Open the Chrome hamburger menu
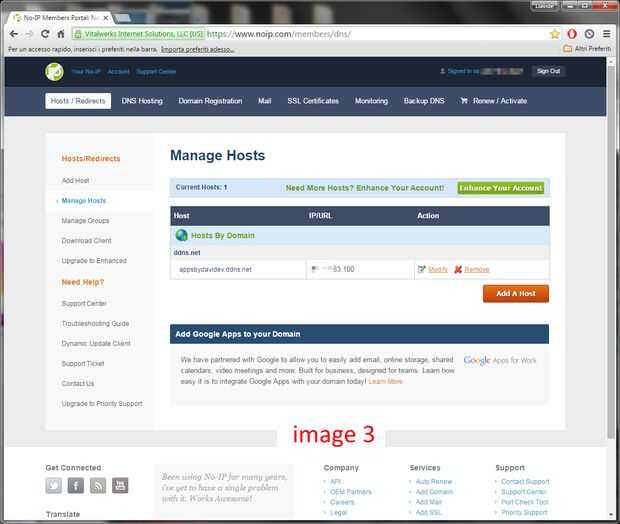The image size is (620, 524). 607,34
